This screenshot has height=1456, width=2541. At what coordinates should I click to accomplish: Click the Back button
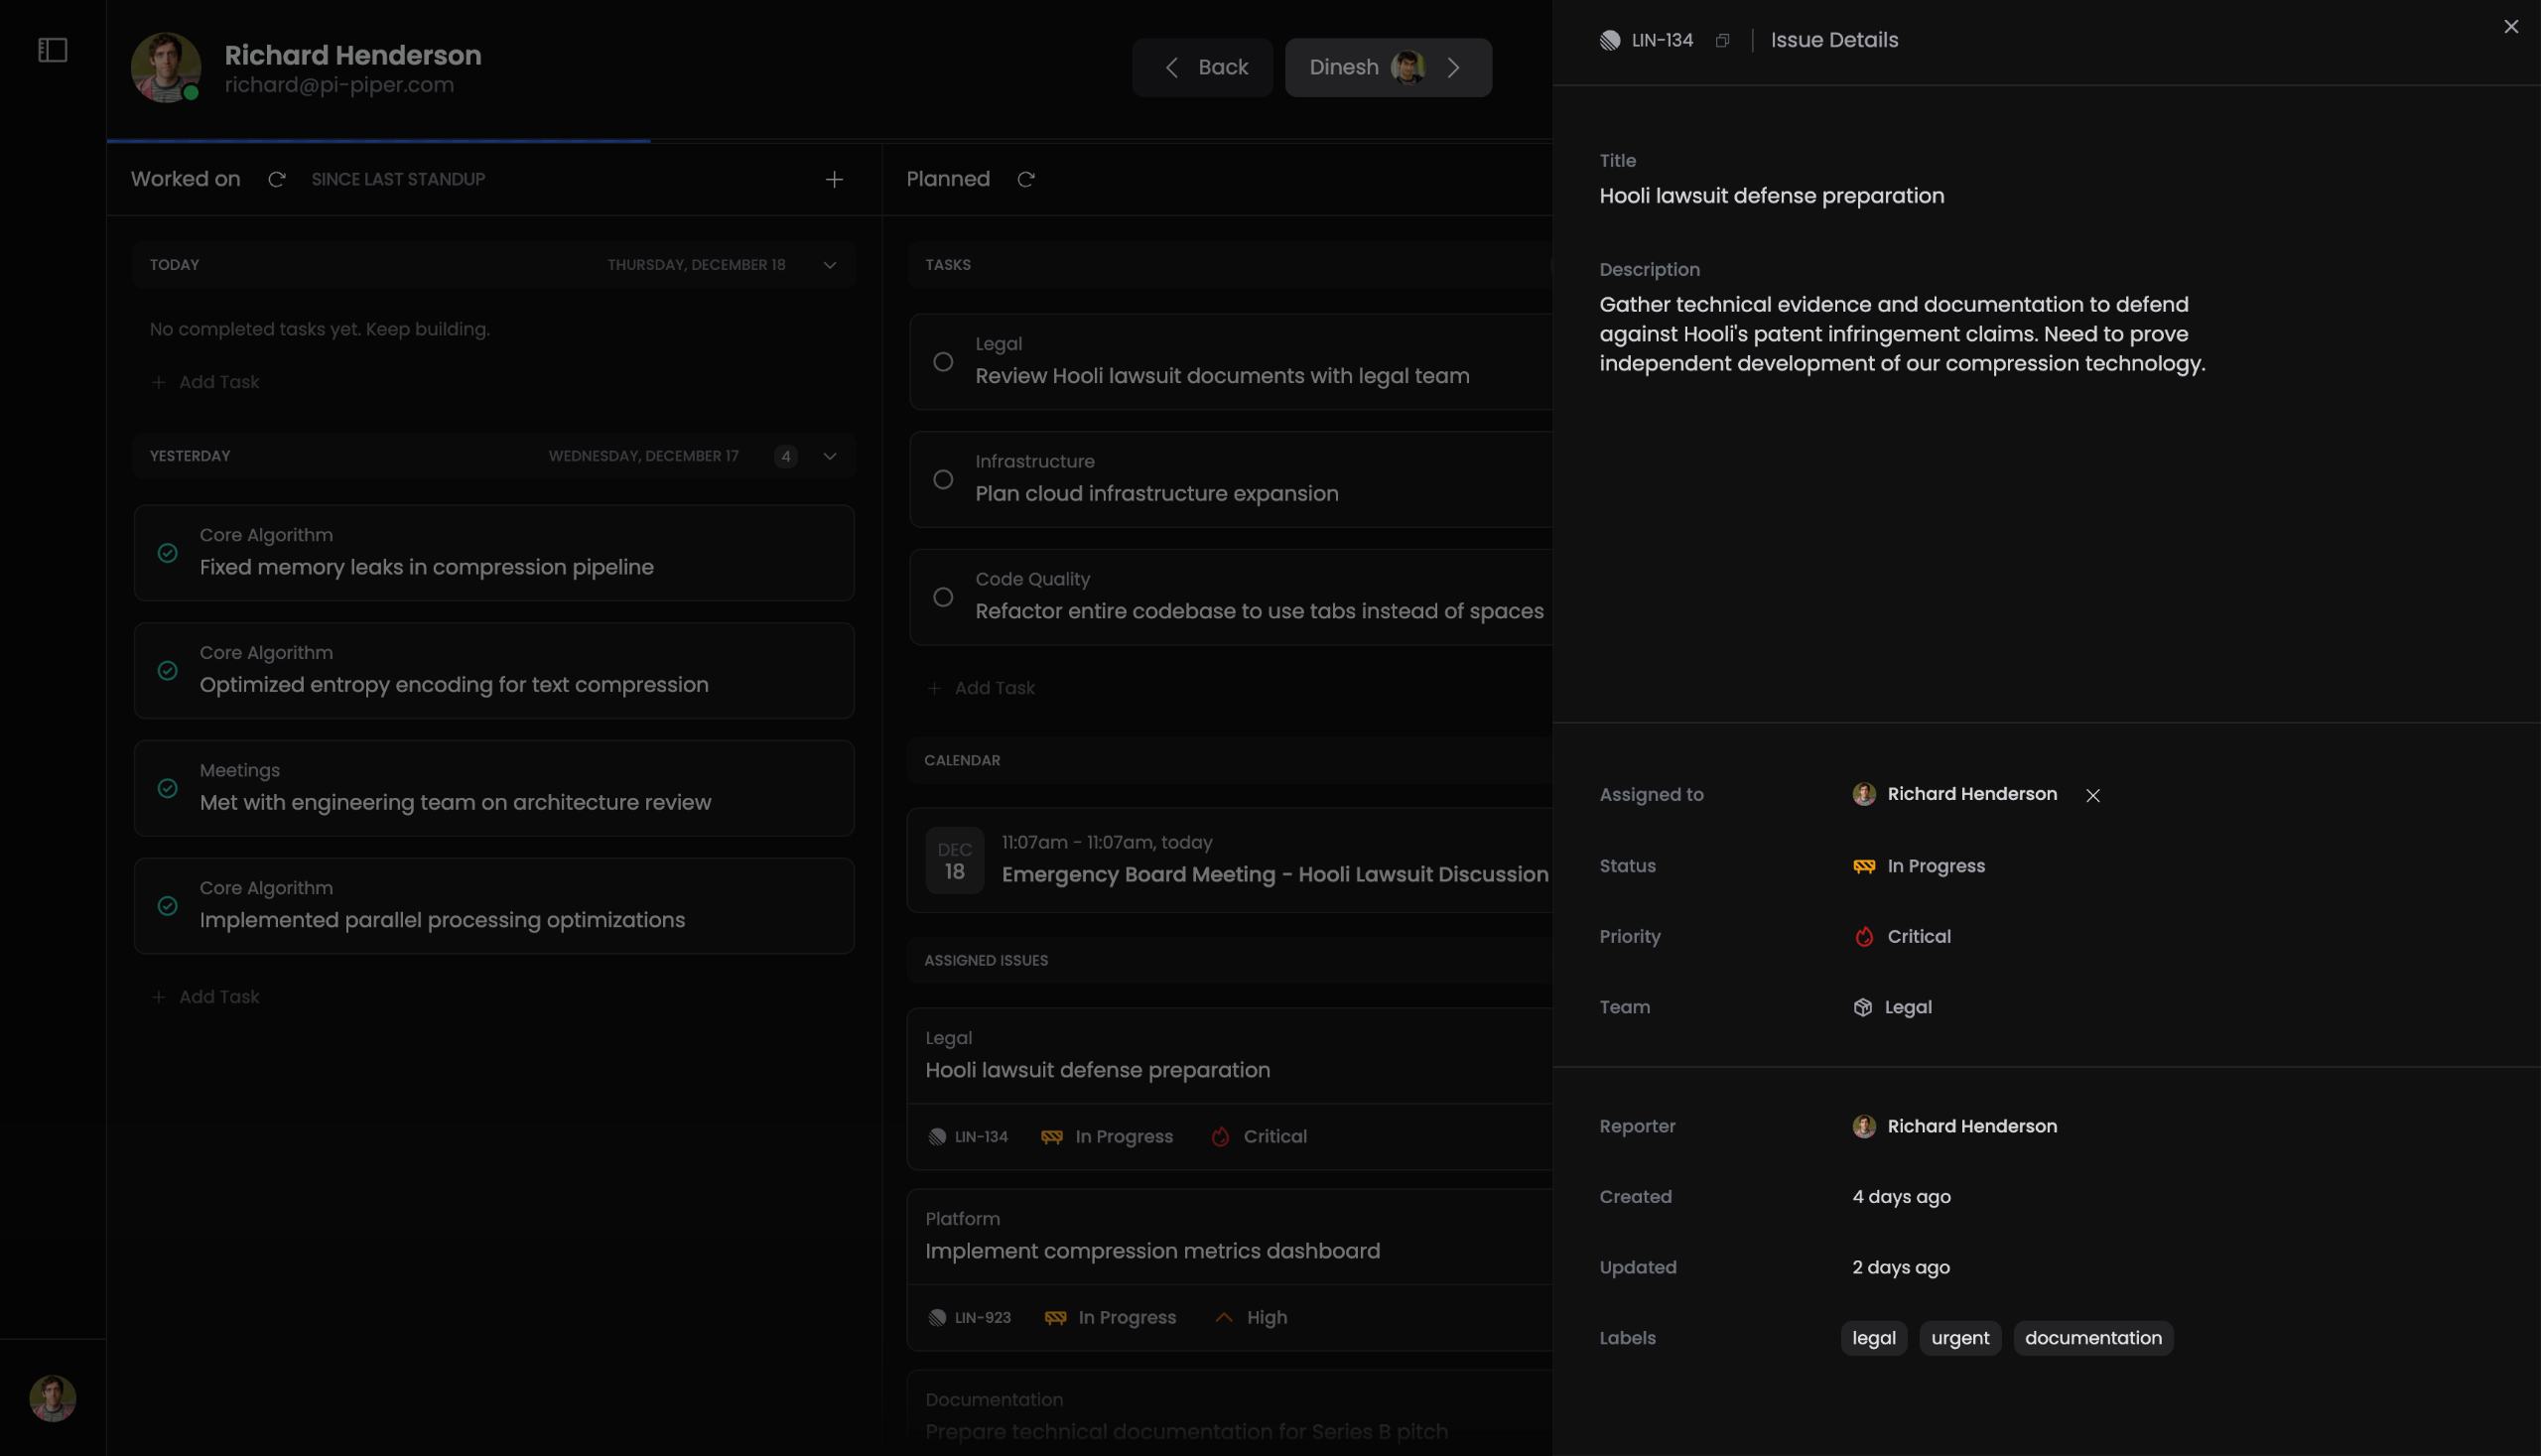(x=1202, y=67)
